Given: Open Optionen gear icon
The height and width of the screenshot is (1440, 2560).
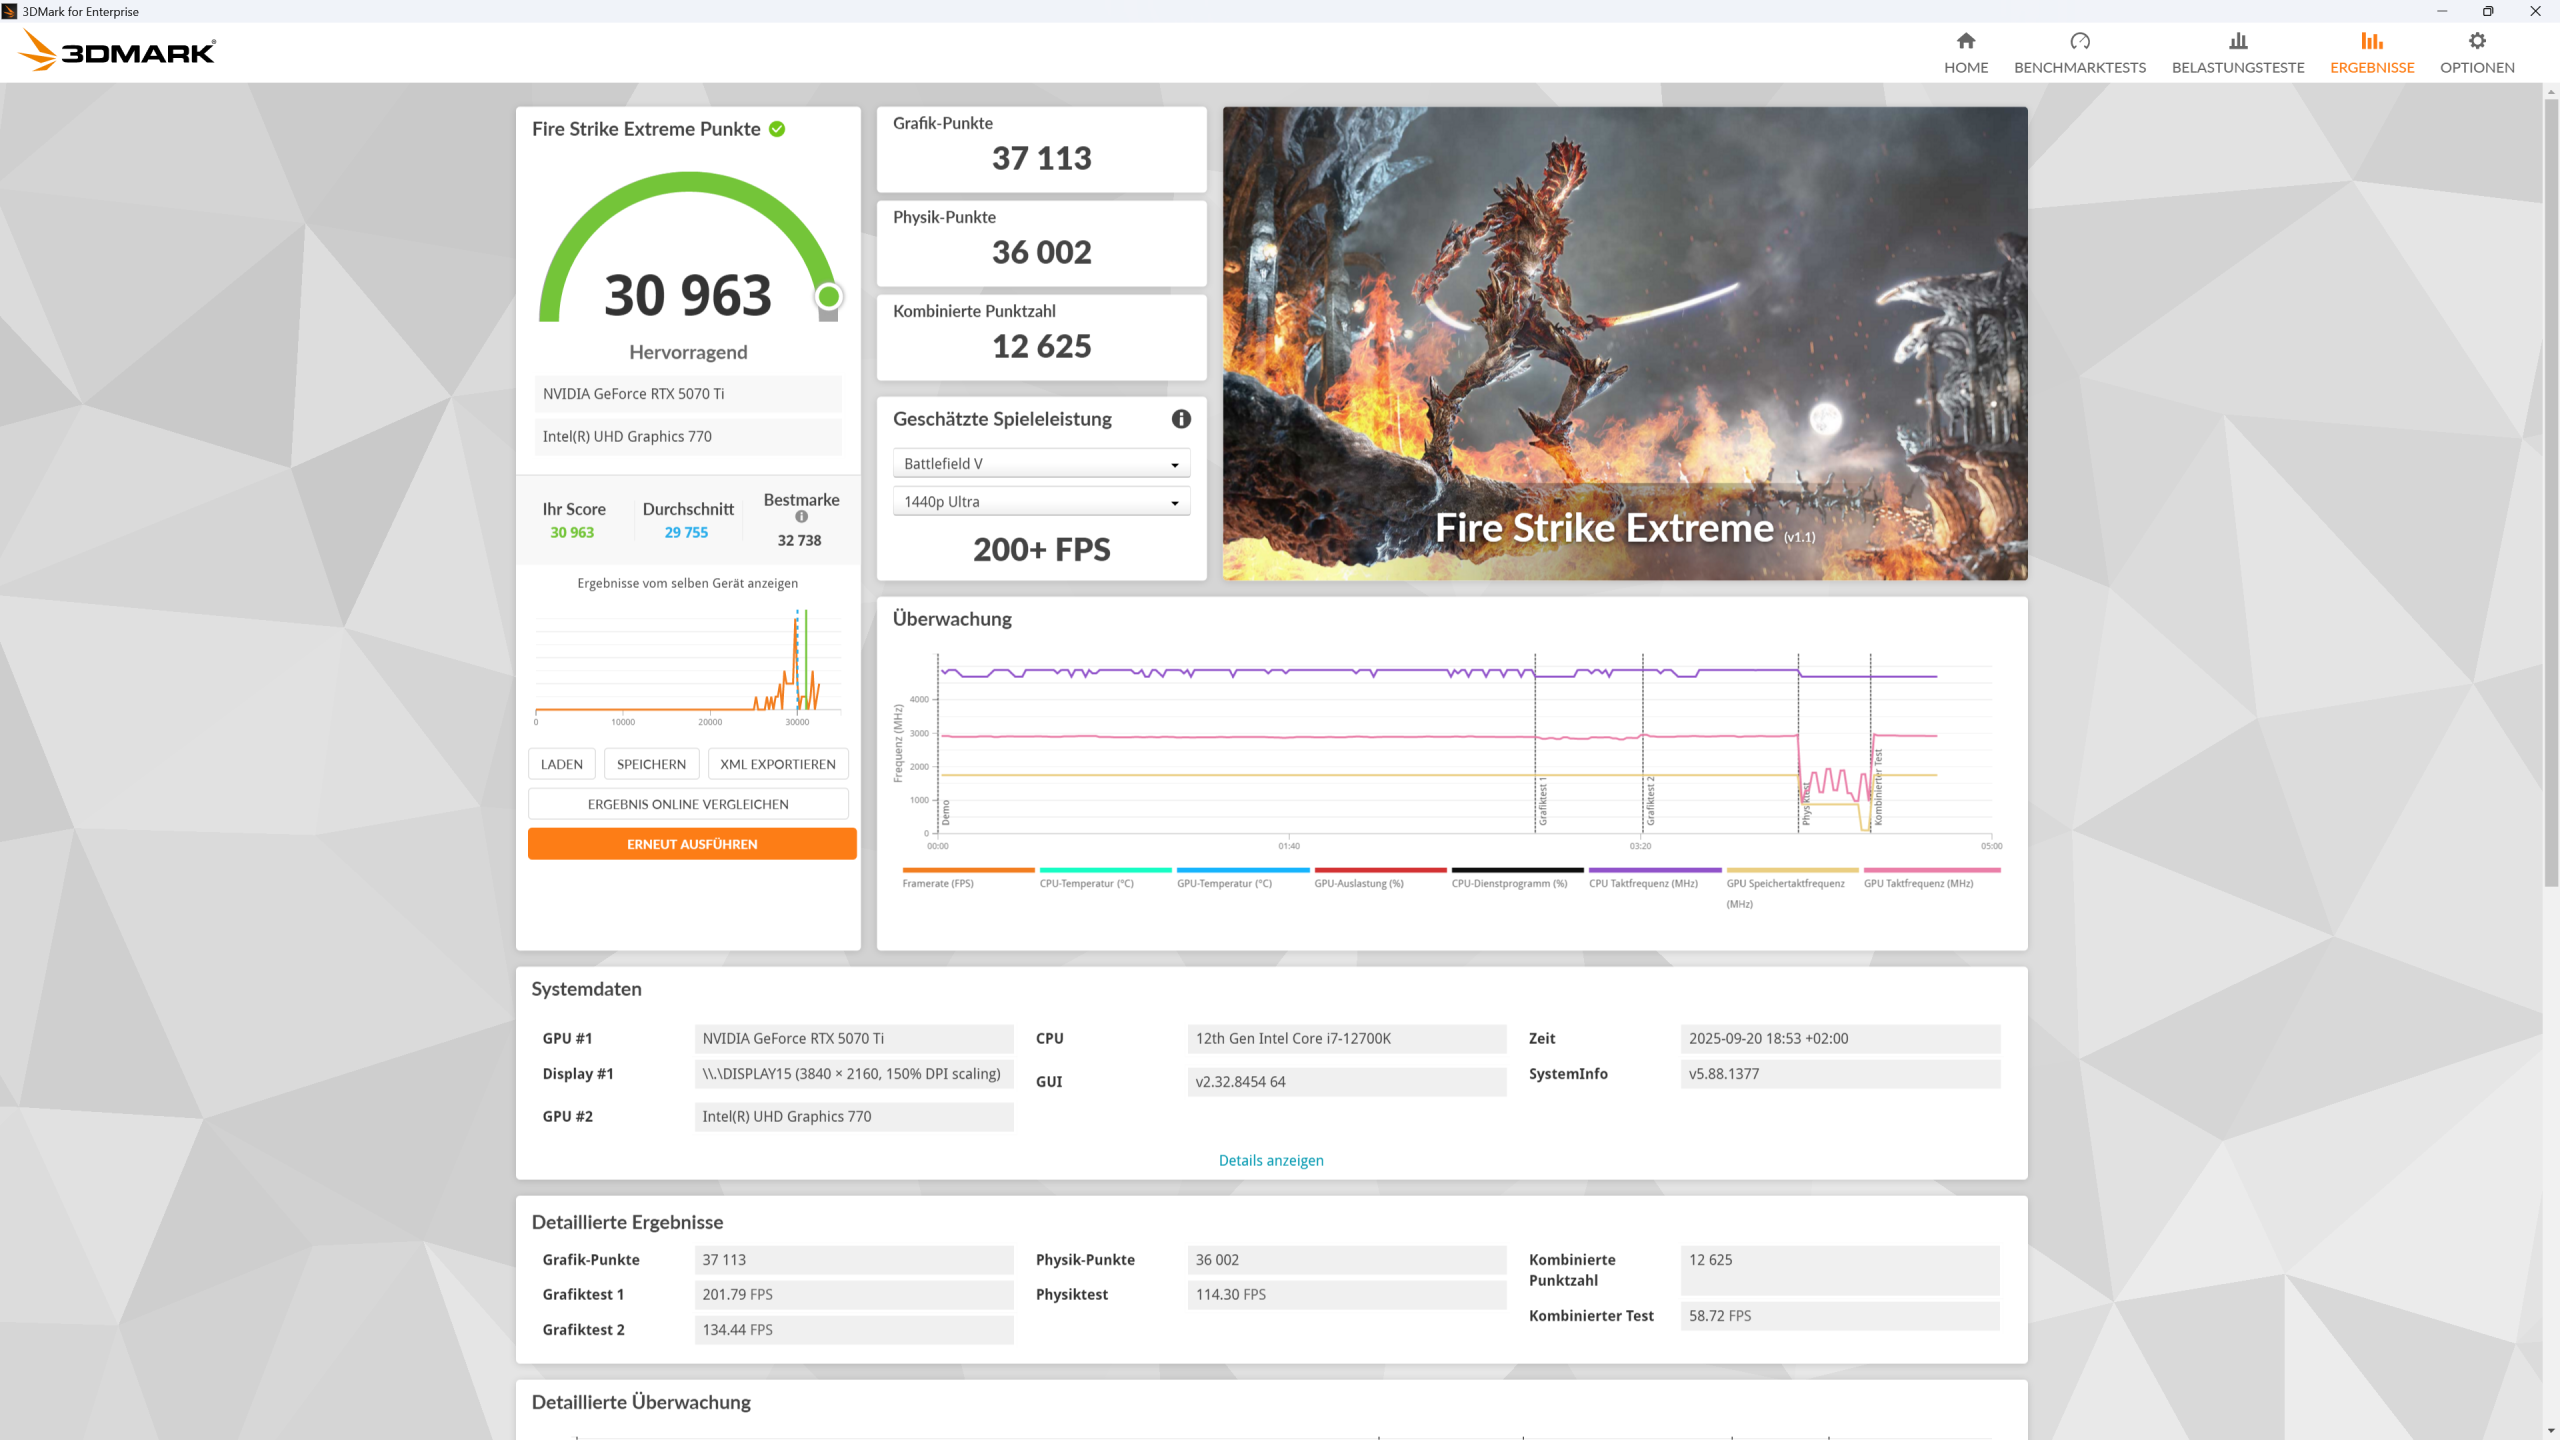Looking at the screenshot, I should click(x=2476, y=41).
